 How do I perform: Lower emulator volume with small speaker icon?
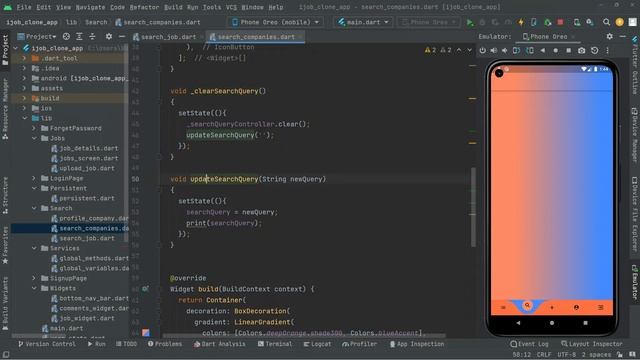504,51
